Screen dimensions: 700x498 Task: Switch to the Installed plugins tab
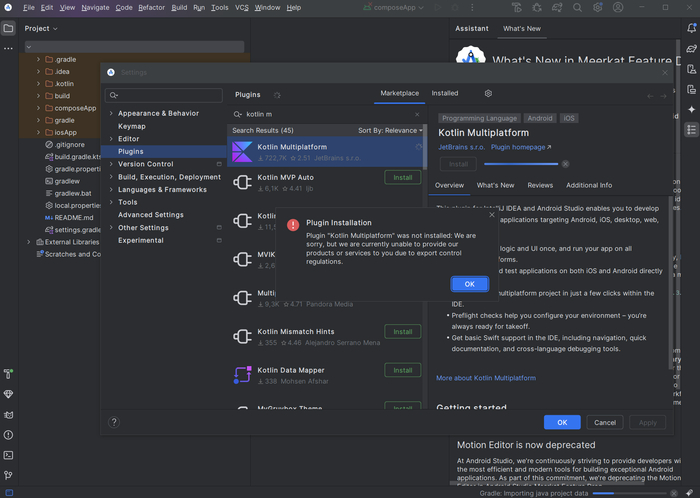[445, 93]
